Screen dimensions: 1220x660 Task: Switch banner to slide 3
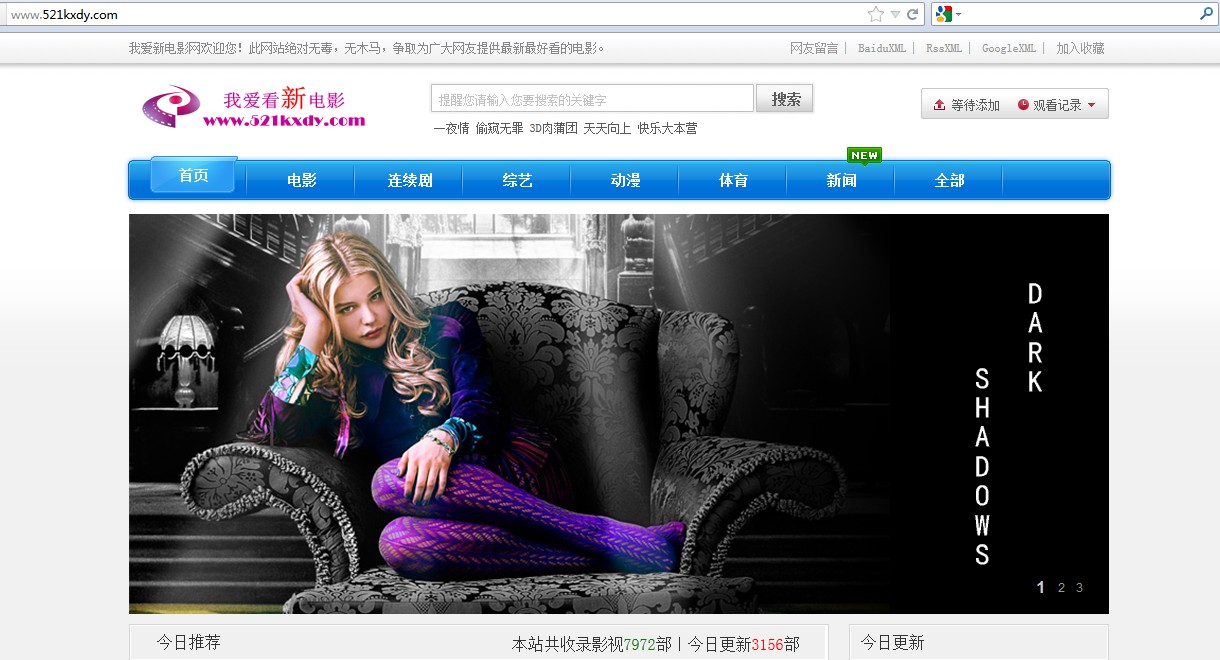(1079, 588)
